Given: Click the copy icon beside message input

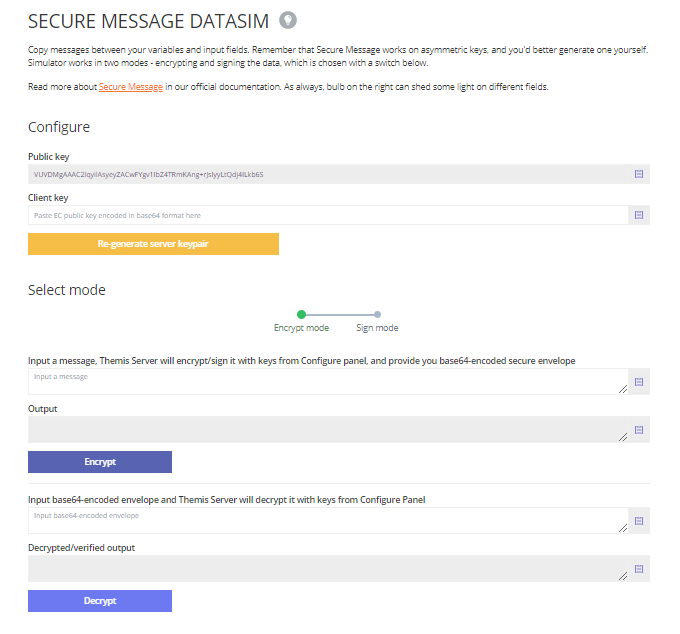Looking at the screenshot, I should tap(639, 382).
